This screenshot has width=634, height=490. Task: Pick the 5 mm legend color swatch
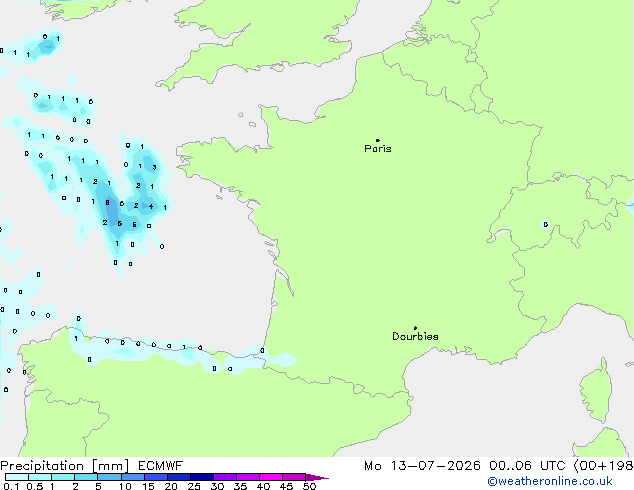tap(109, 477)
